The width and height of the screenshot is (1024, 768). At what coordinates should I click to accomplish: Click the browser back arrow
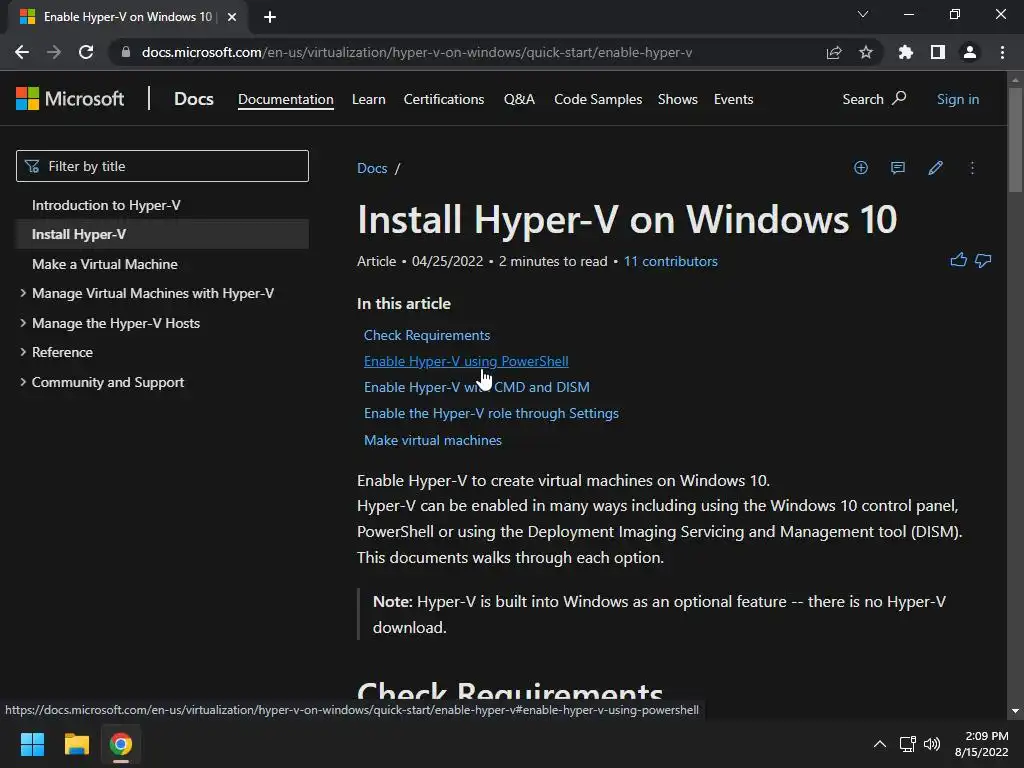click(x=22, y=52)
